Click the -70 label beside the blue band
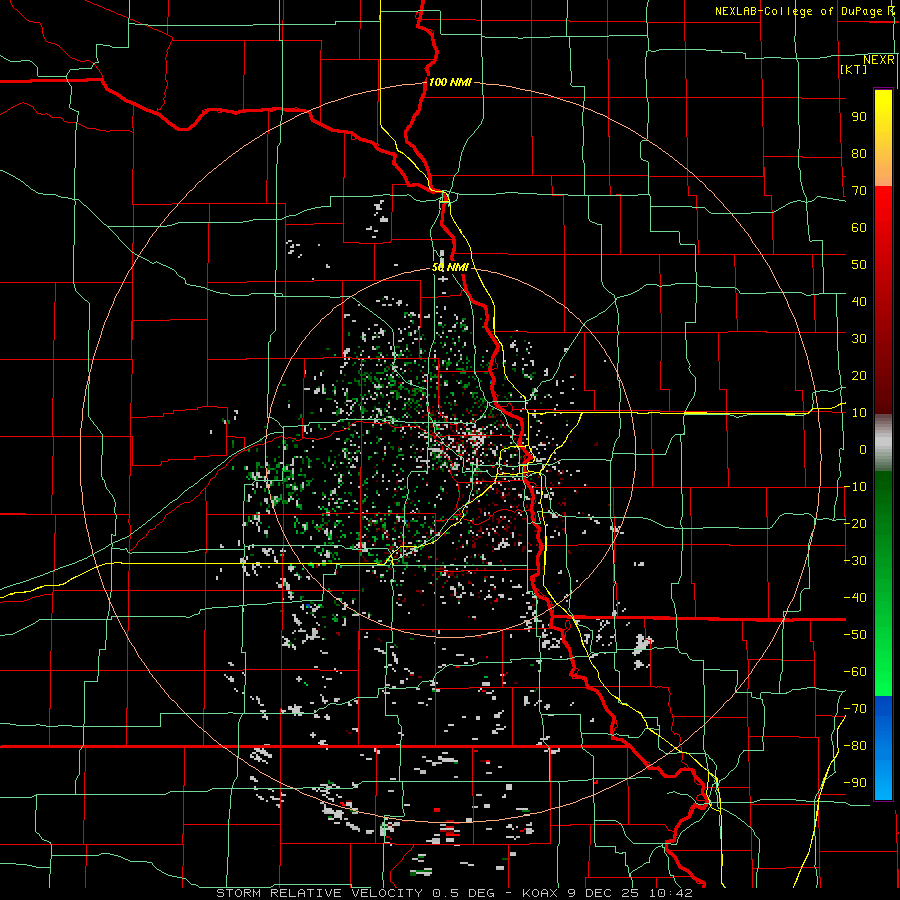The image size is (900, 900). click(855, 708)
